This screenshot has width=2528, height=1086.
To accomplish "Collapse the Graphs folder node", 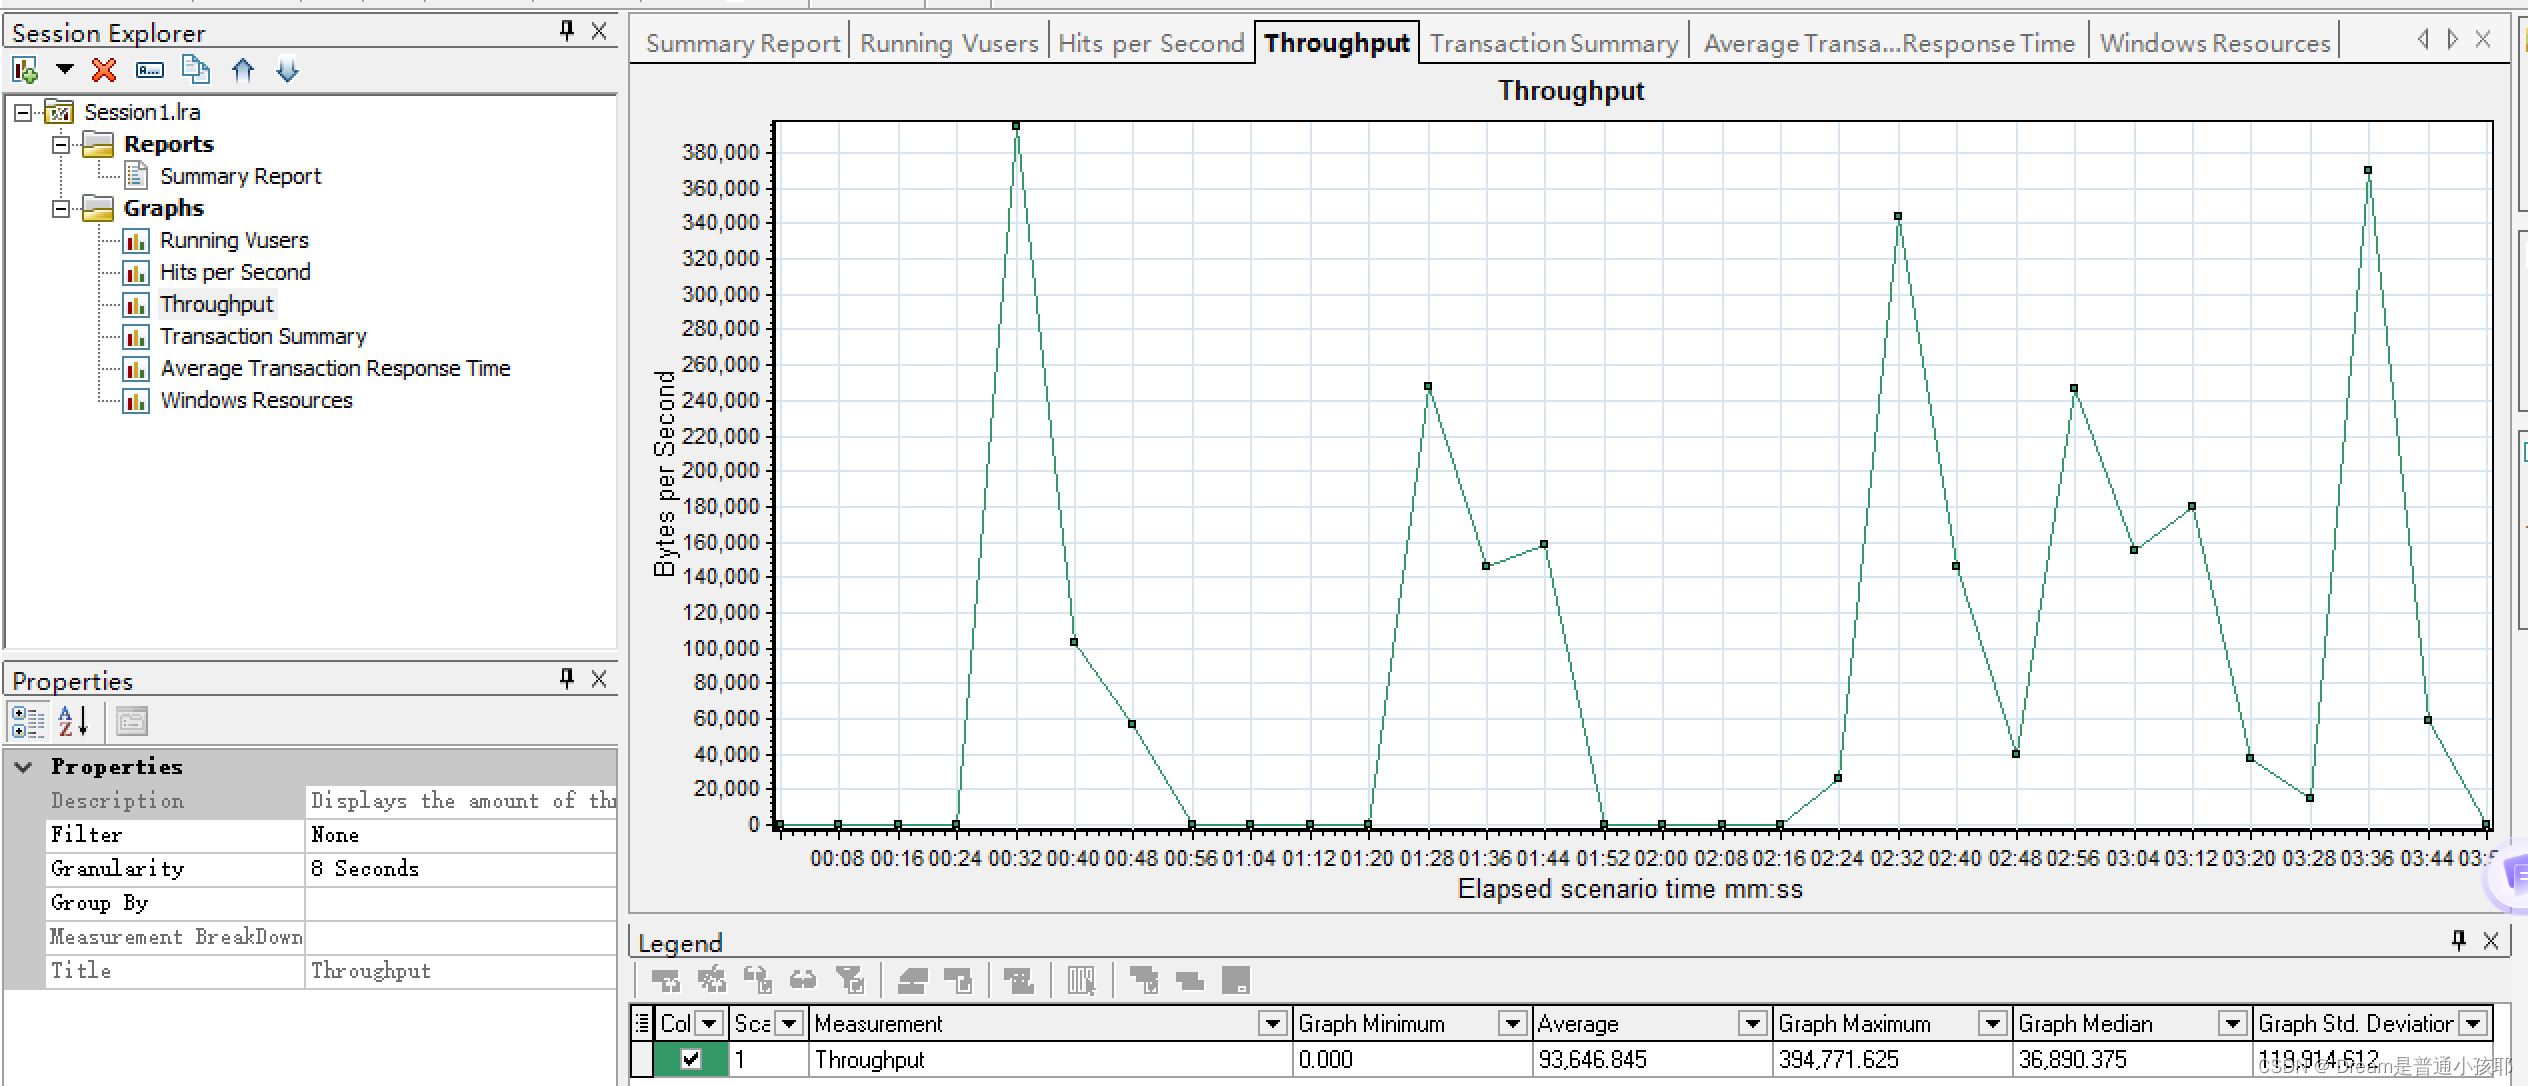I will [61, 209].
